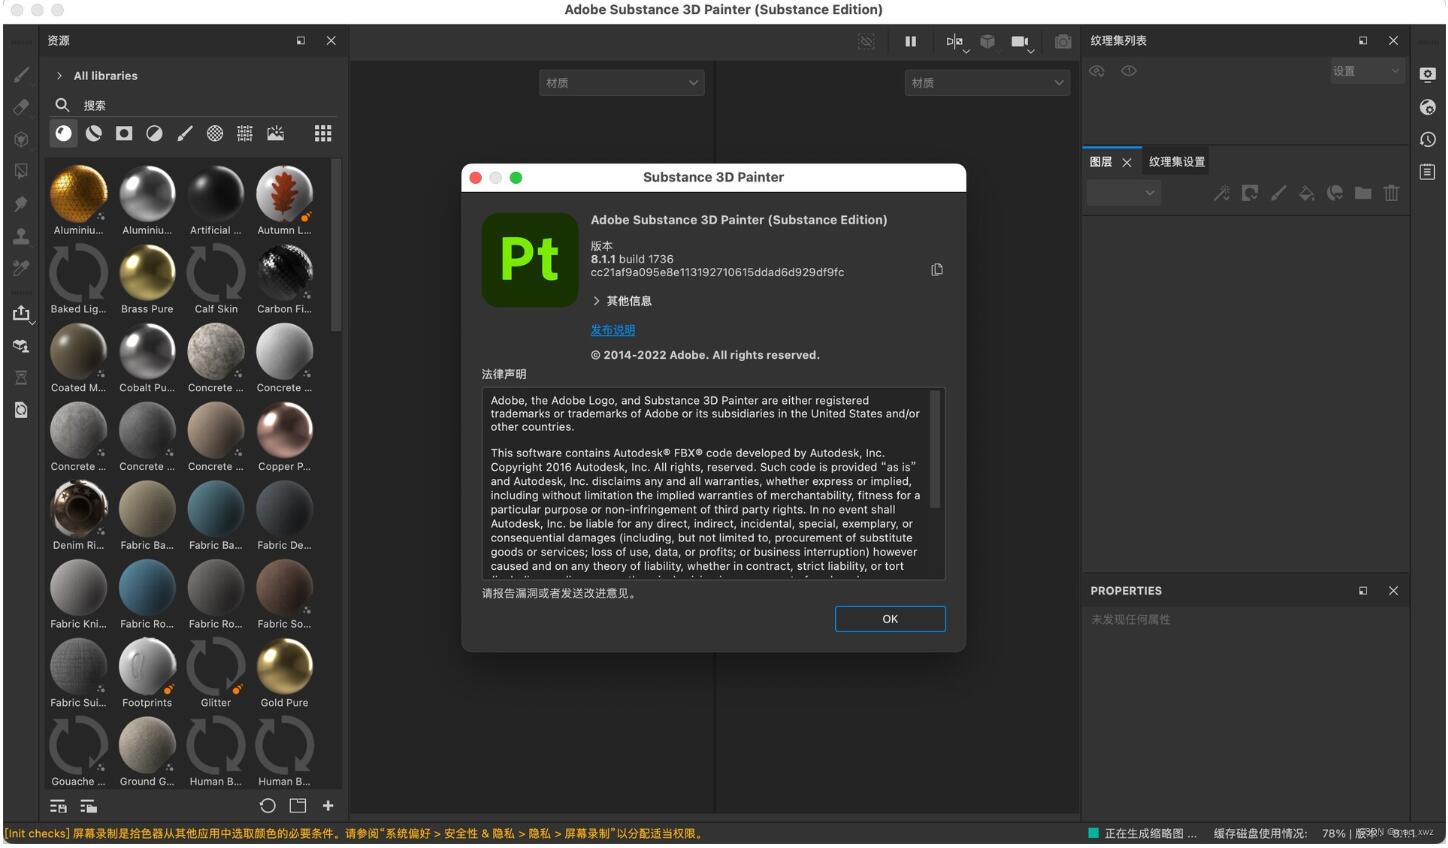Open Display settings monitor icon on right dock
This screenshot has width=1448, height=848.
pyautogui.click(x=1428, y=75)
